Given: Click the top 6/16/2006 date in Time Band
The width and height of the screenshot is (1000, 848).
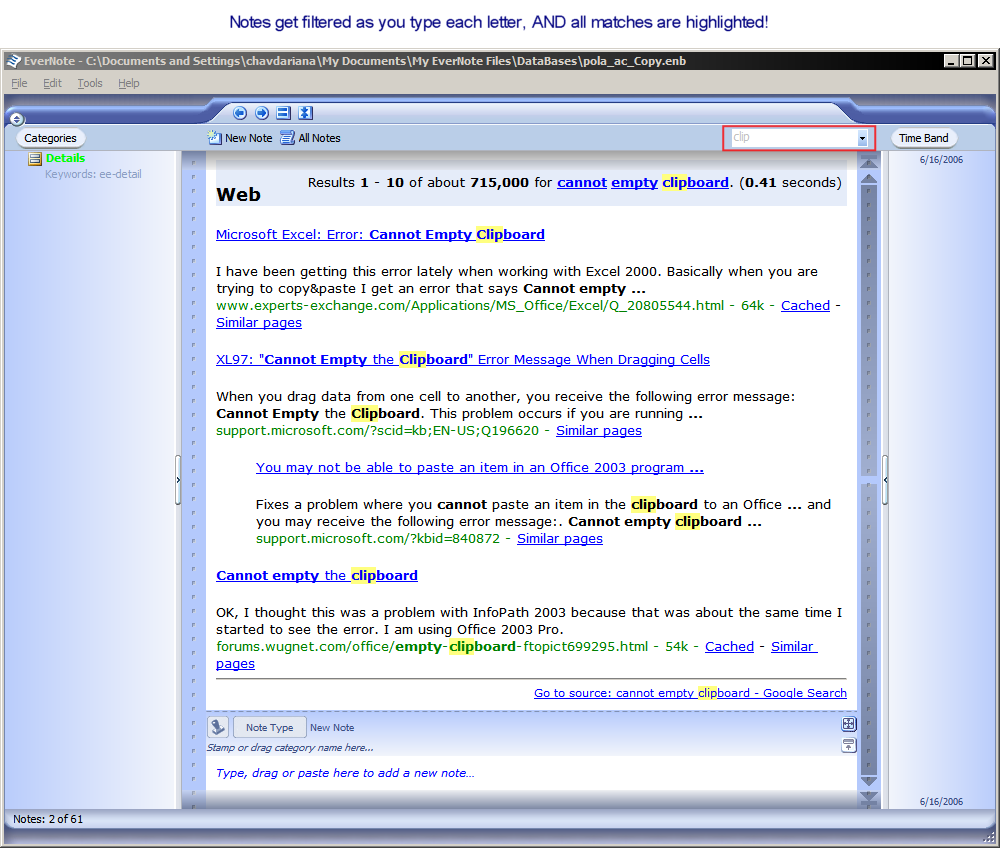Looking at the screenshot, I should click(x=941, y=159).
